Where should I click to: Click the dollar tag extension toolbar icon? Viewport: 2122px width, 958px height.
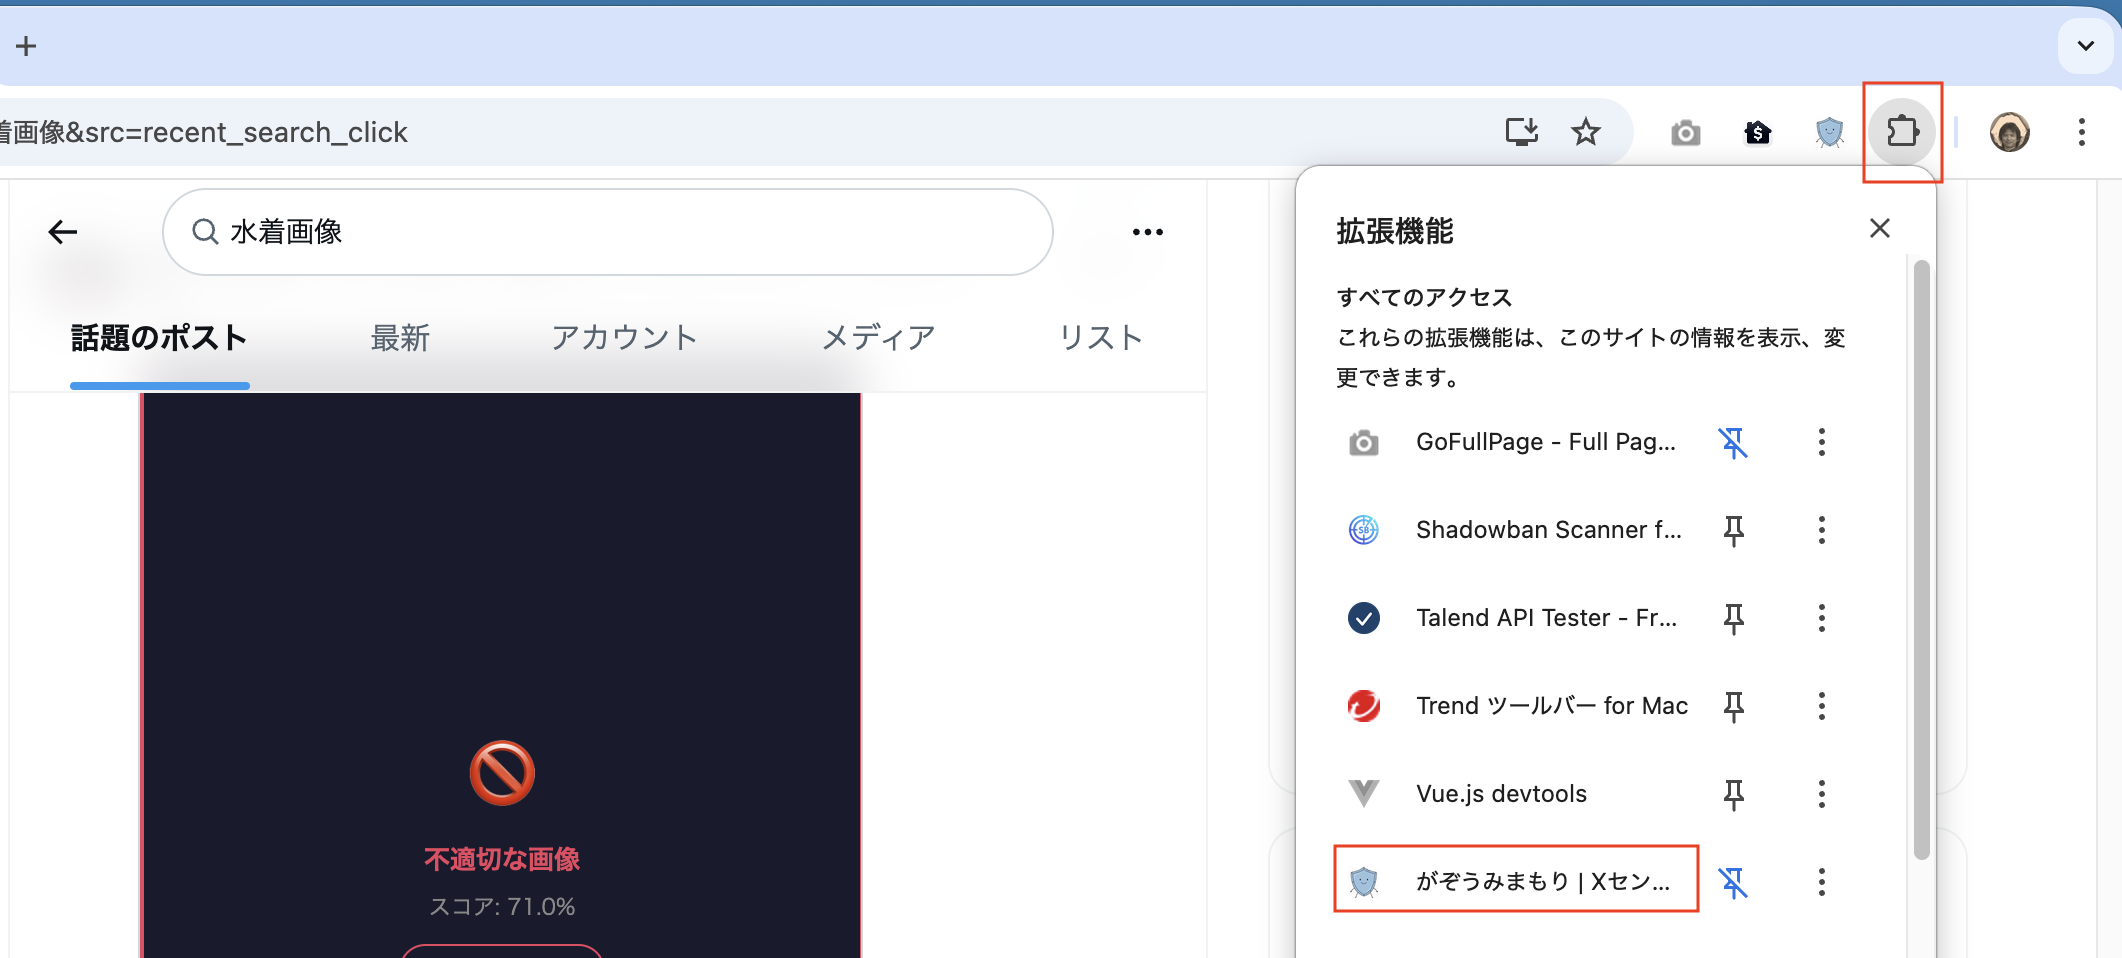pos(1758,132)
